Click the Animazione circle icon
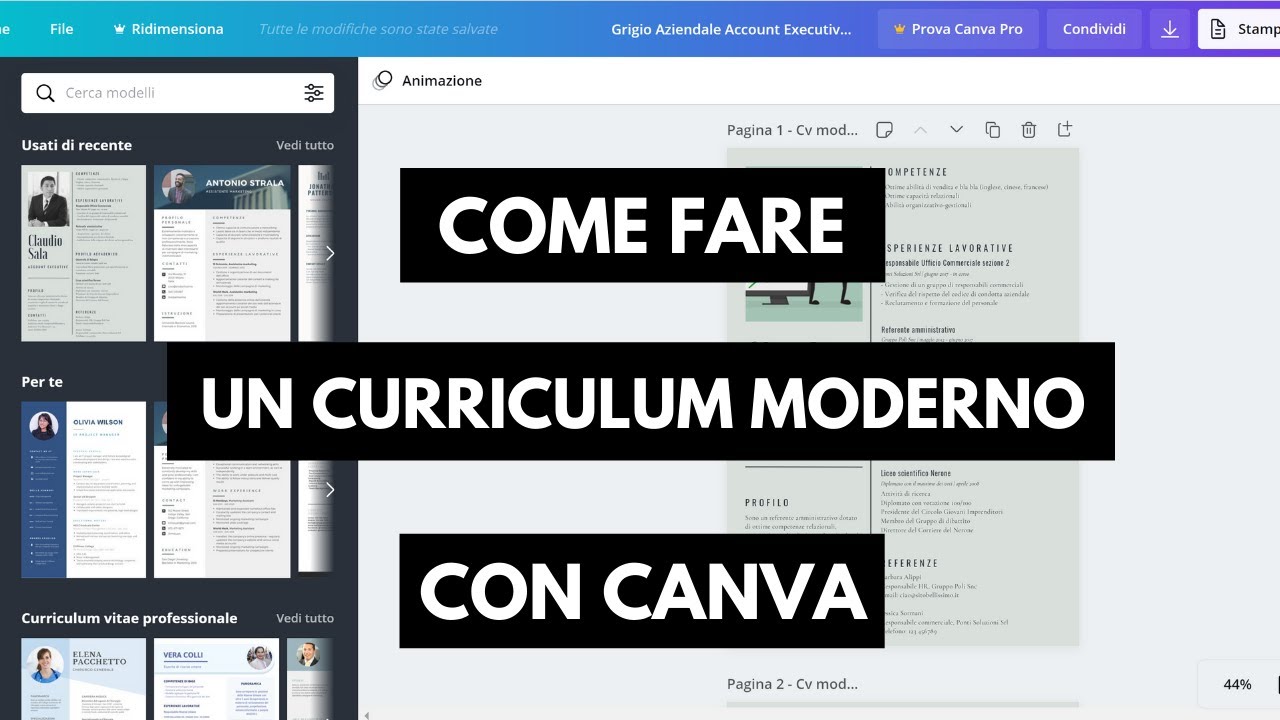Viewport: 1280px width, 720px height. (382, 81)
